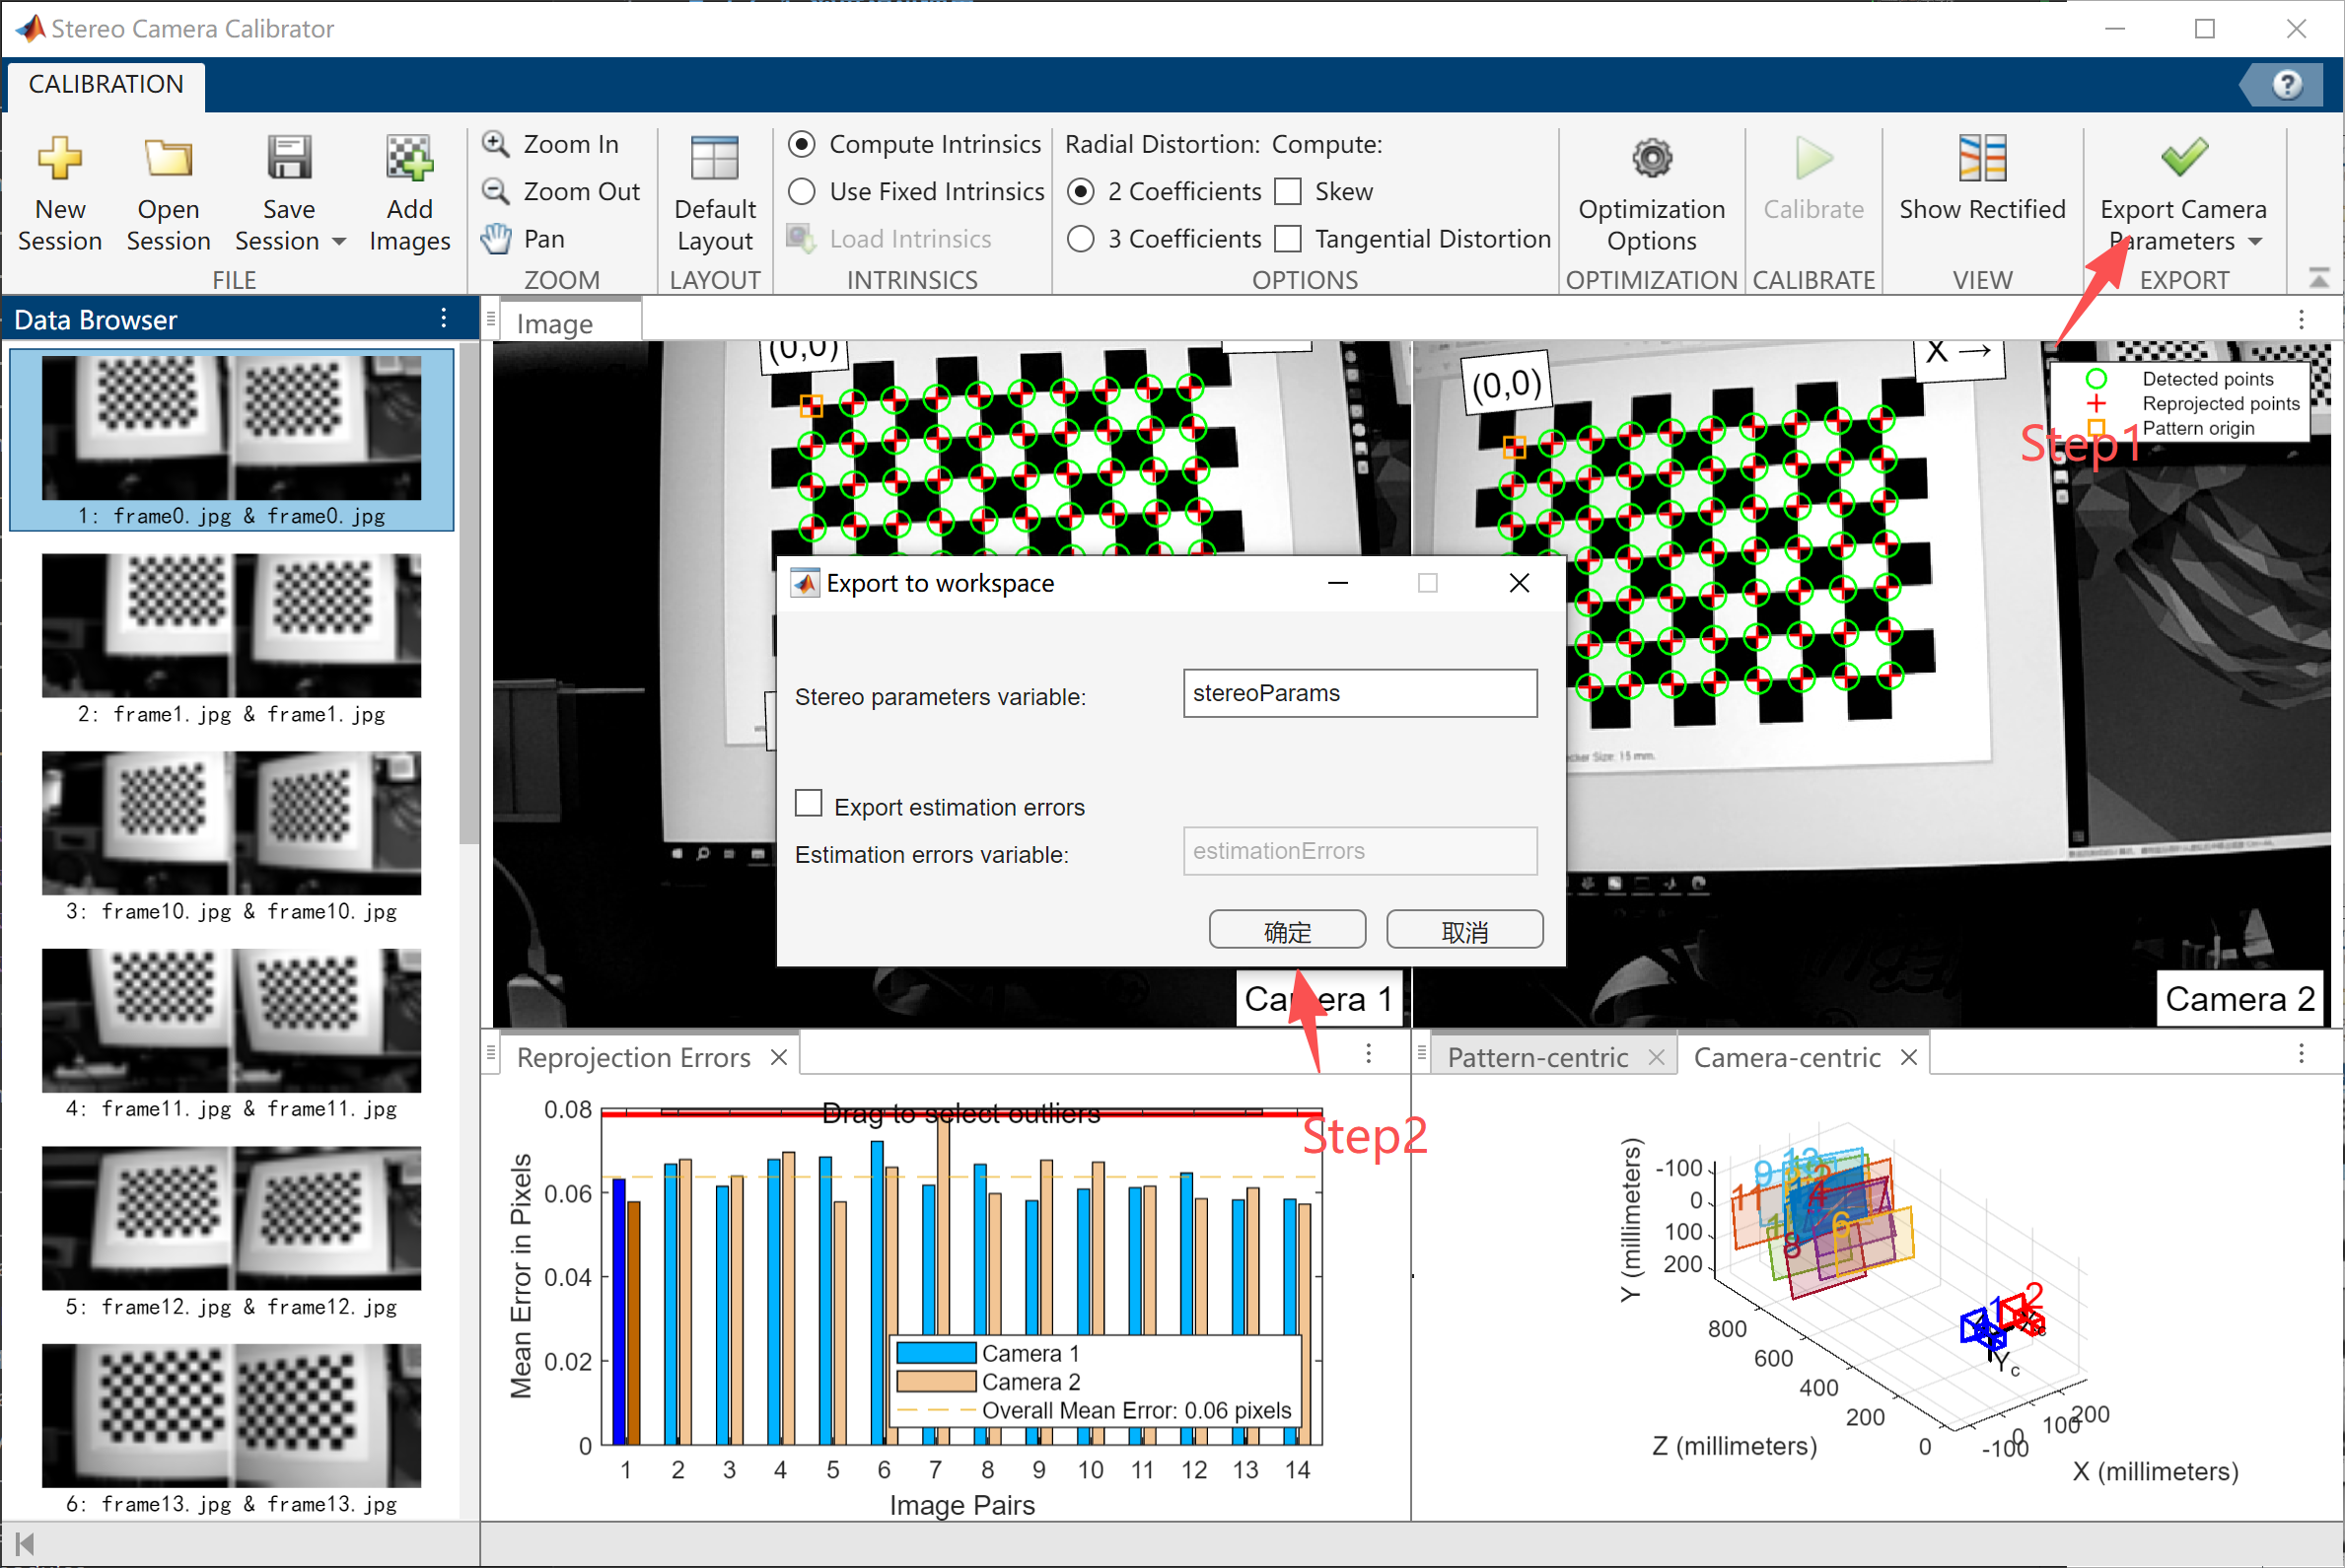Open a saved session via Open Session

168,160
